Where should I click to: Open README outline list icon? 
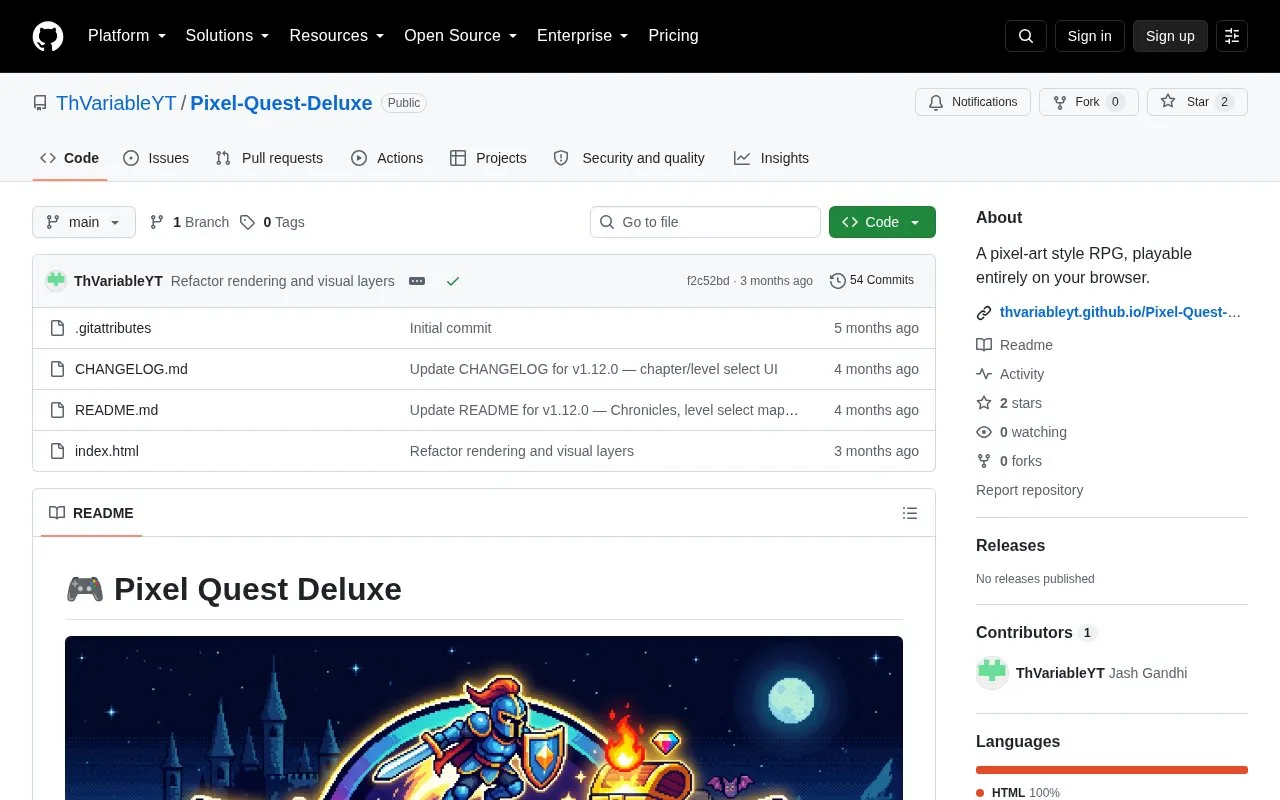(910, 513)
